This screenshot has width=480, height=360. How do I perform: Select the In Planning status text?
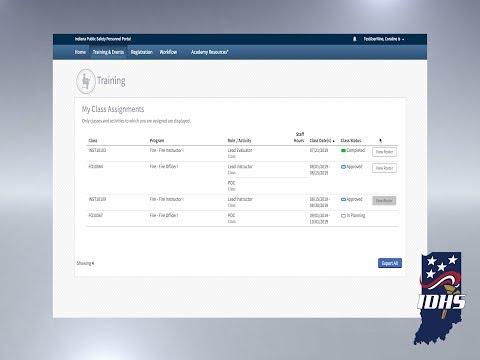[x=356, y=216]
